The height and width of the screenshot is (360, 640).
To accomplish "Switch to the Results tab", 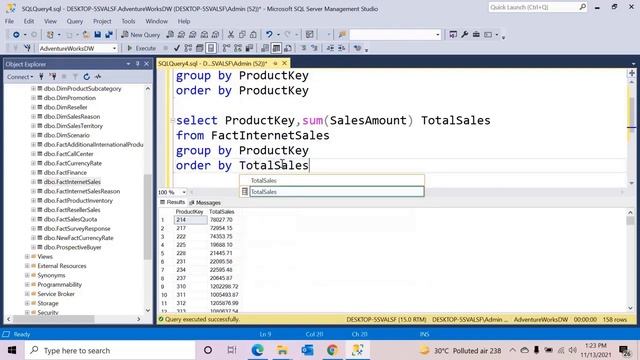I will pyautogui.click(x=173, y=202).
